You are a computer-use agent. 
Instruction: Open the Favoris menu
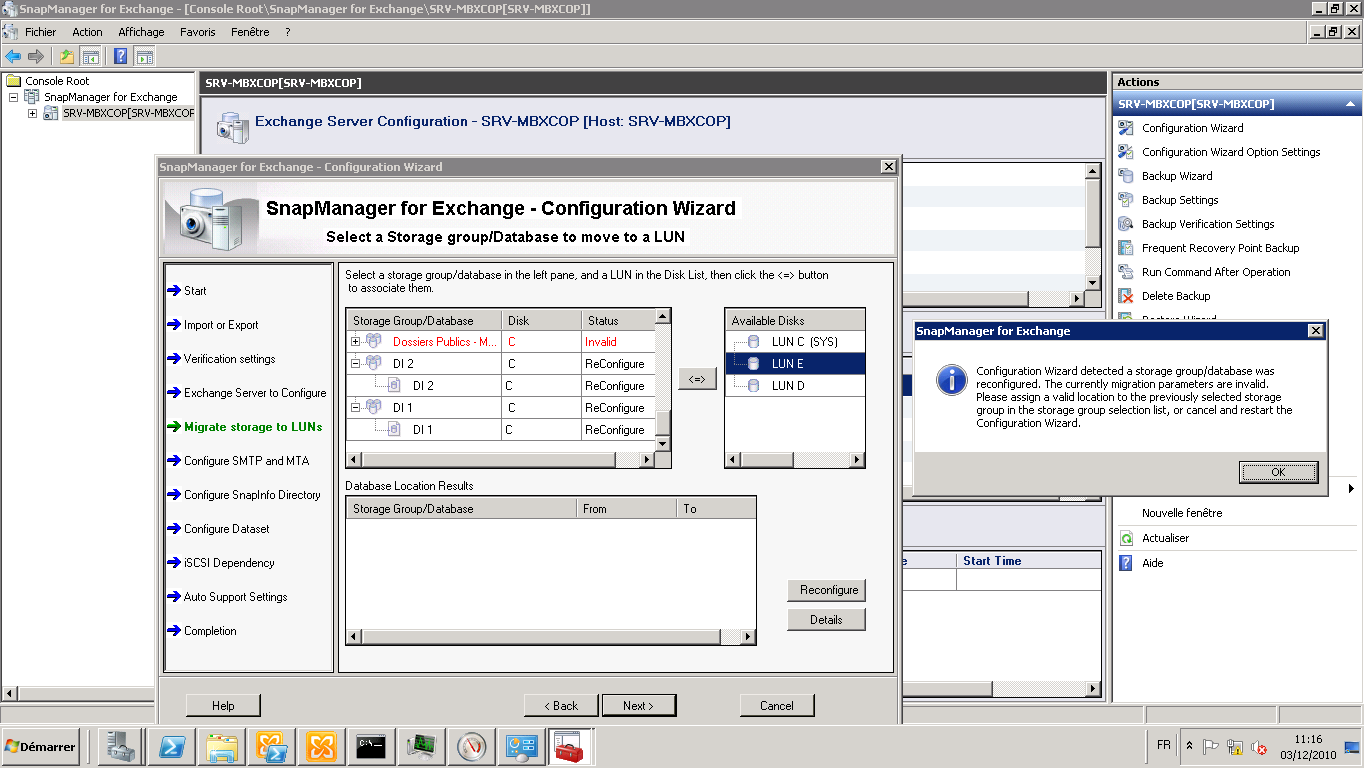[x=197, y=32]
